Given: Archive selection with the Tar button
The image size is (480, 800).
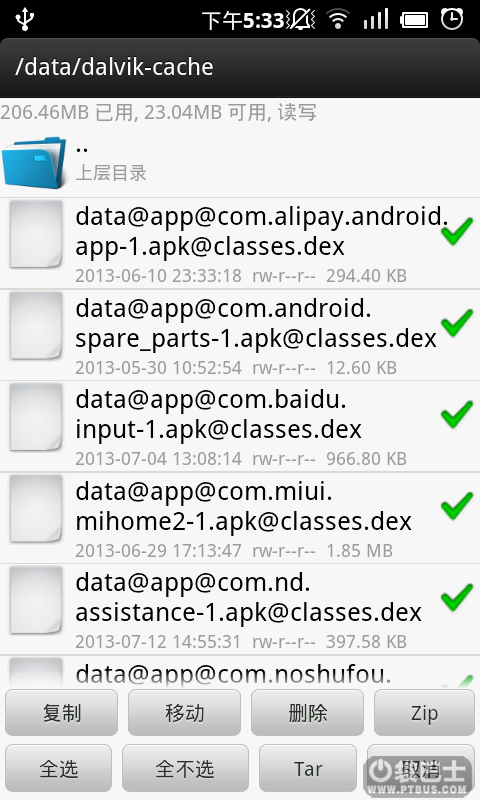Looking at the screenshot, I should point(308,768).
